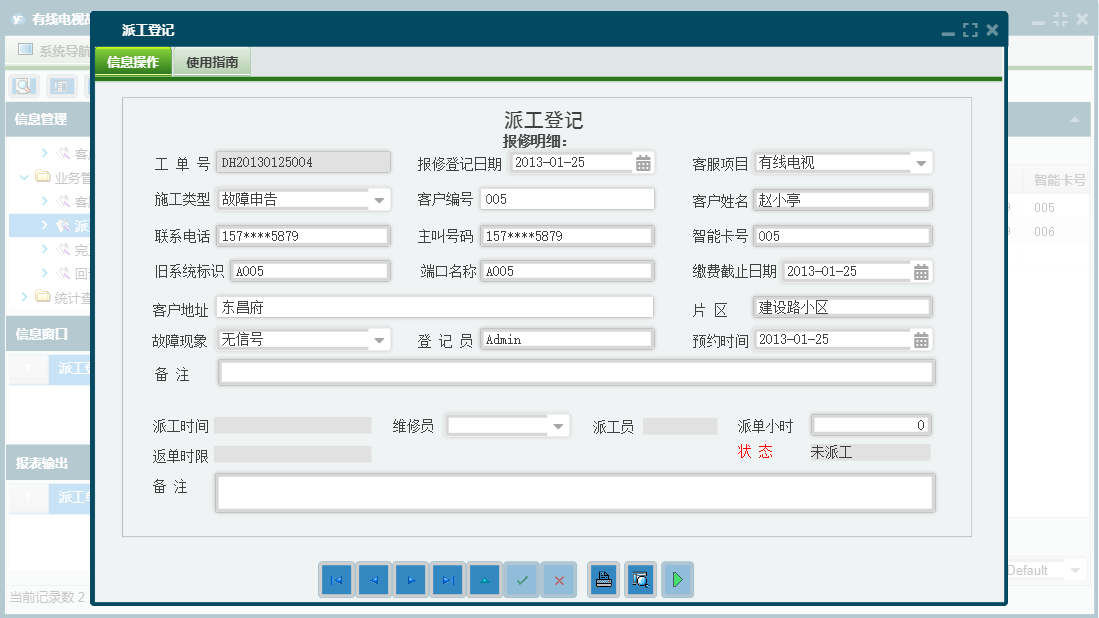Screen dimensions: 1099x618
Task: Click the confirm checkmark icon
Action: pyautogui.click(x=521, y=579)
